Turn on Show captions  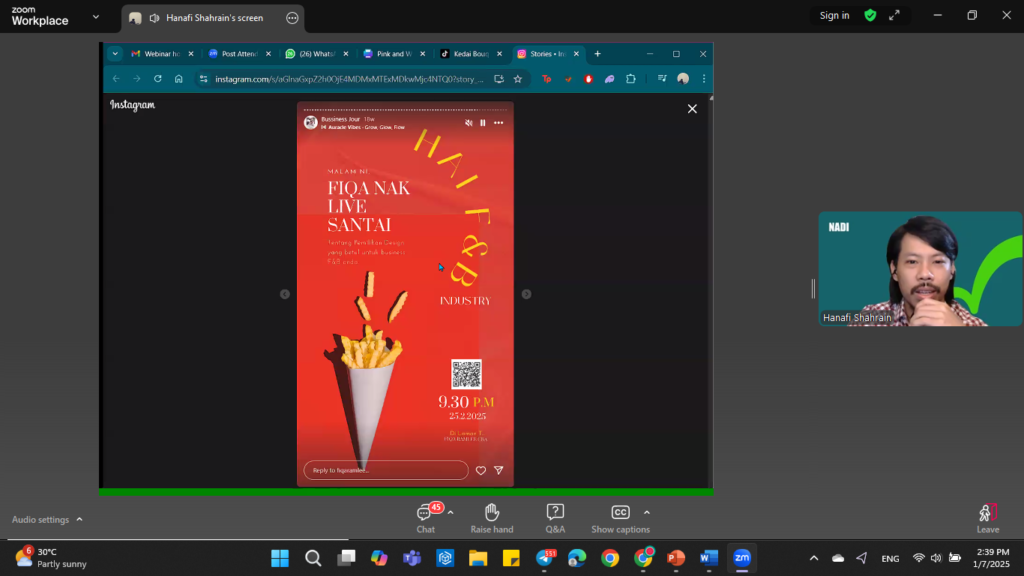[620, 519]
